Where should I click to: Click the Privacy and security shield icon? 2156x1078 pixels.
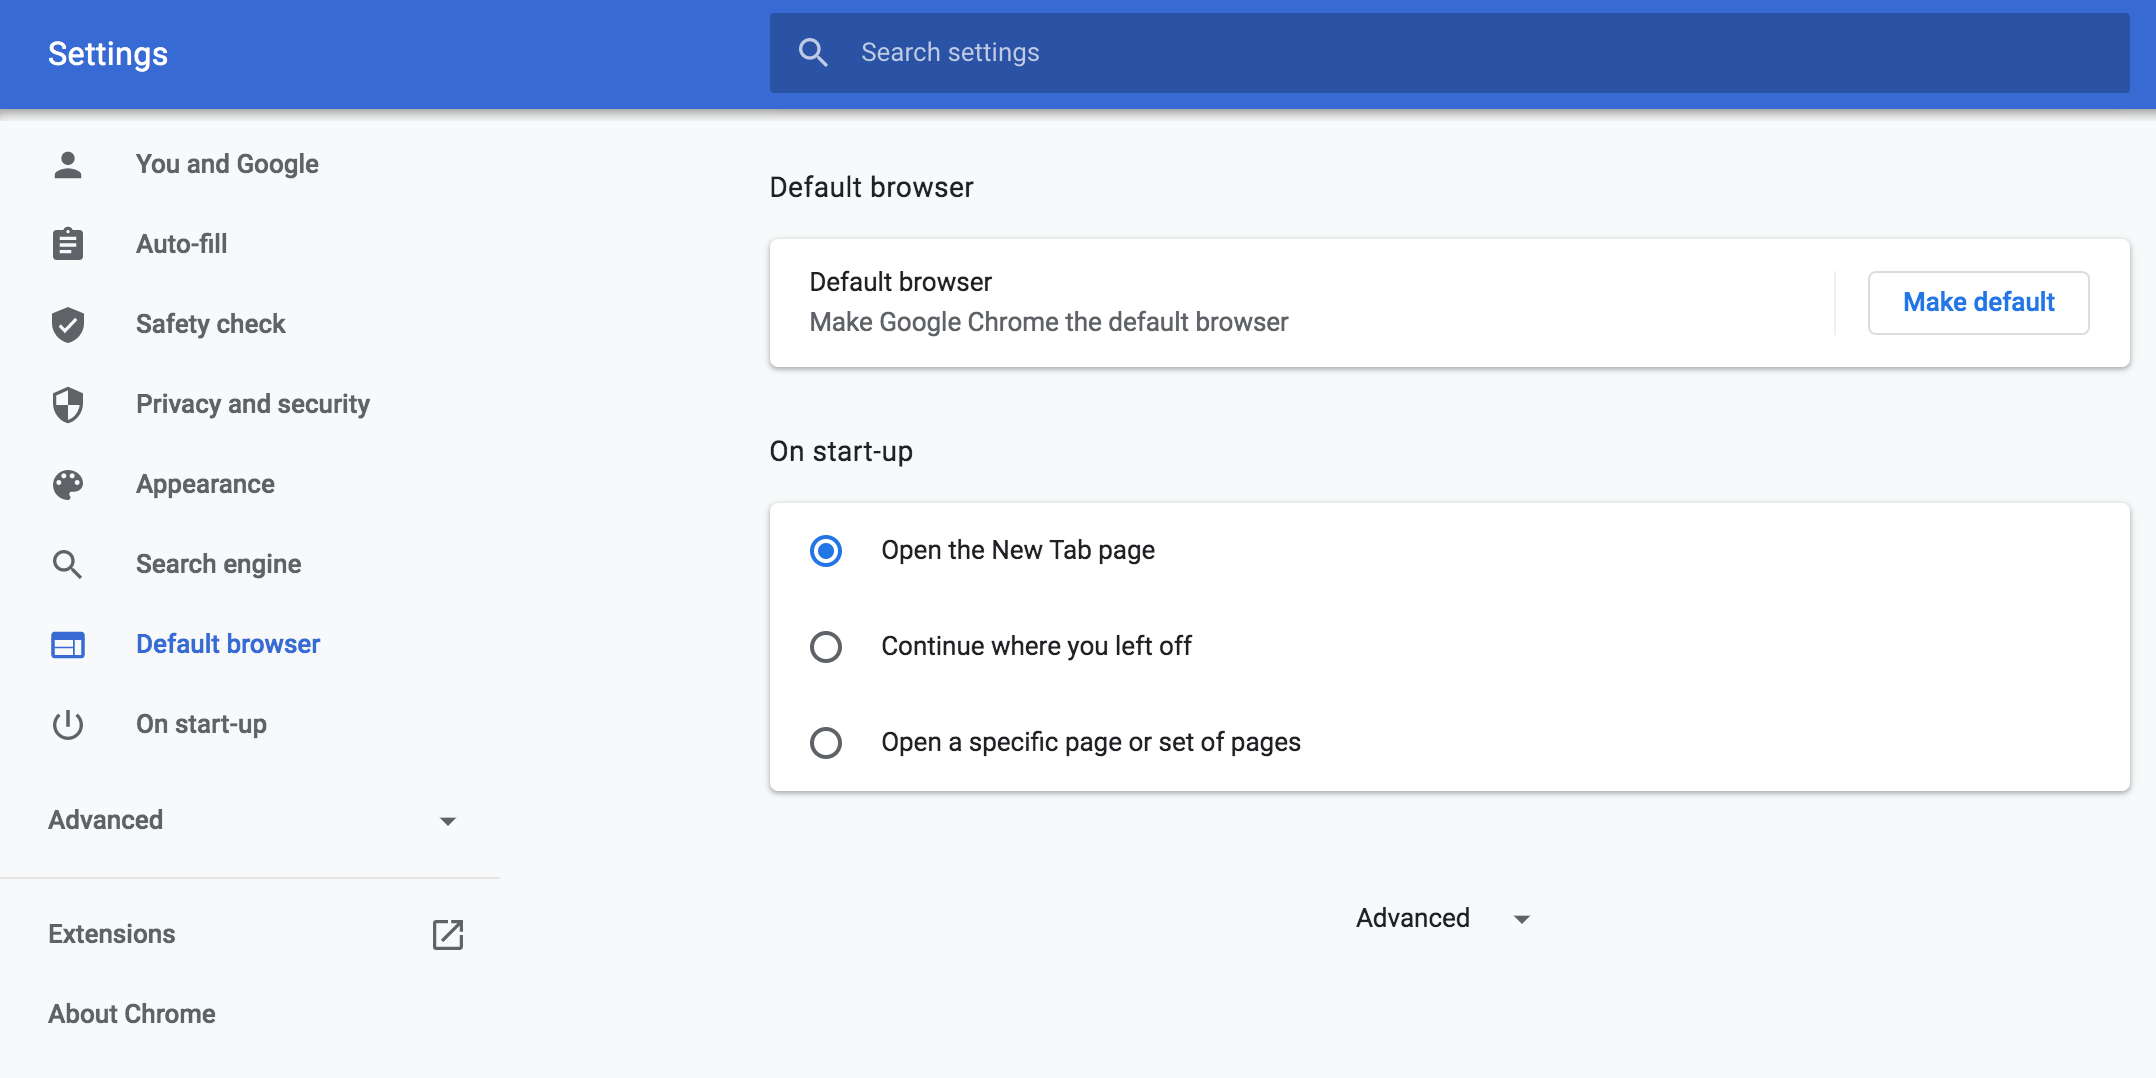tap(67, 404)
